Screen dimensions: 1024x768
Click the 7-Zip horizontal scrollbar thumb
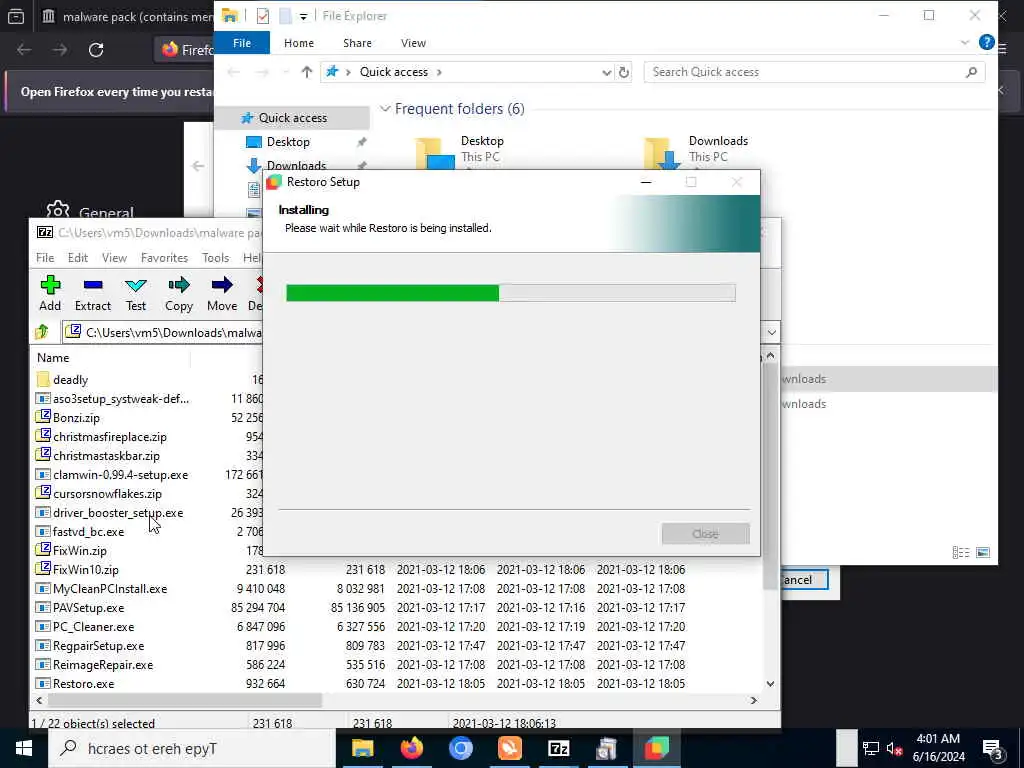[x=185, y=700]
